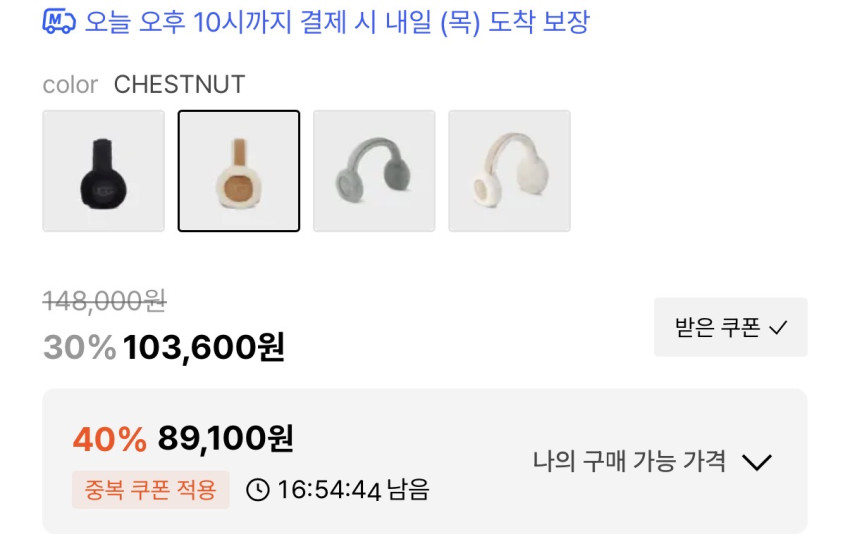Select the chestnut earmuff color option

239,171
